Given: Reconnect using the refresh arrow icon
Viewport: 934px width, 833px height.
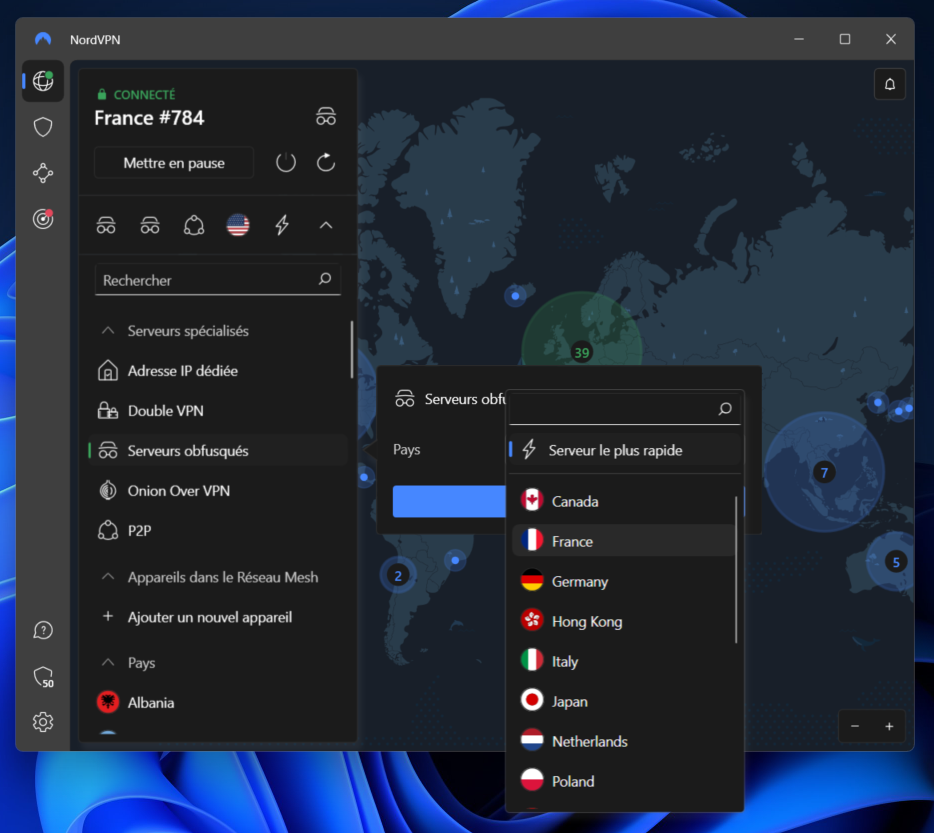Looking at the screenshot, I should point(326,162).
